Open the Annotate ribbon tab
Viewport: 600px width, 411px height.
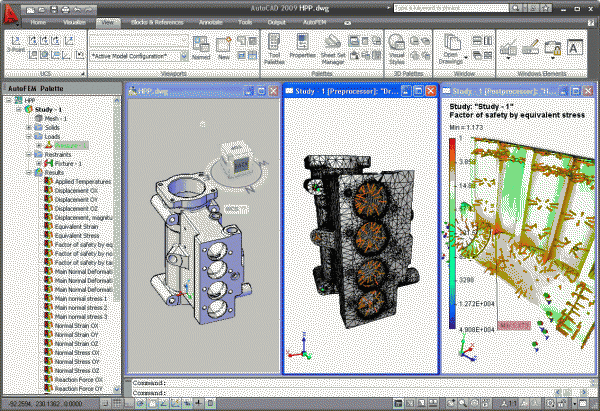[211, 22]
